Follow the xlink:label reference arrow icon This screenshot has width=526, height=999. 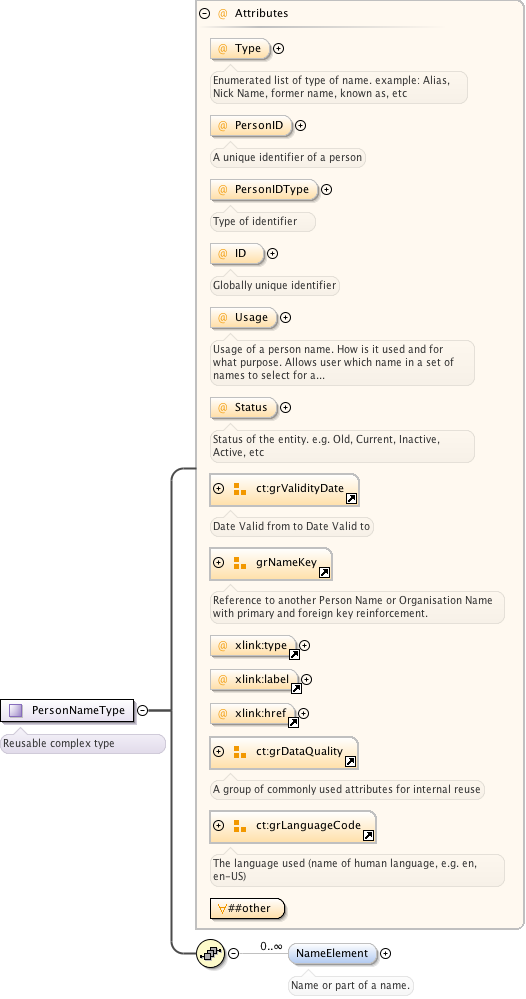pos(296,688)
